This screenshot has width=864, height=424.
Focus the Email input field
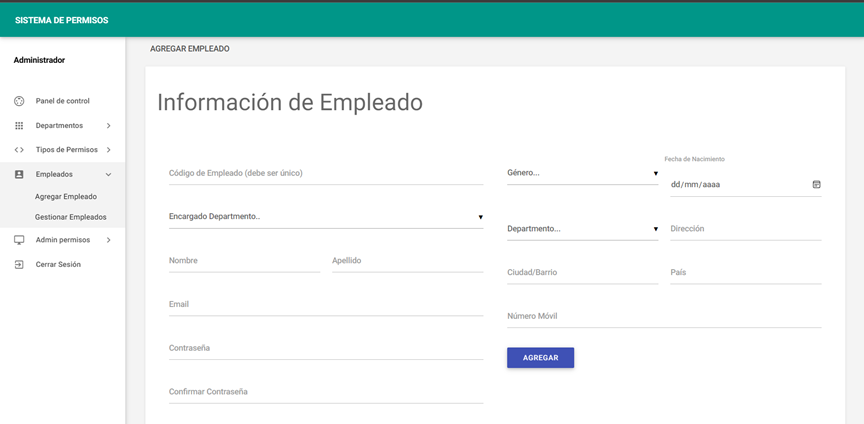[x=325, y=305]
